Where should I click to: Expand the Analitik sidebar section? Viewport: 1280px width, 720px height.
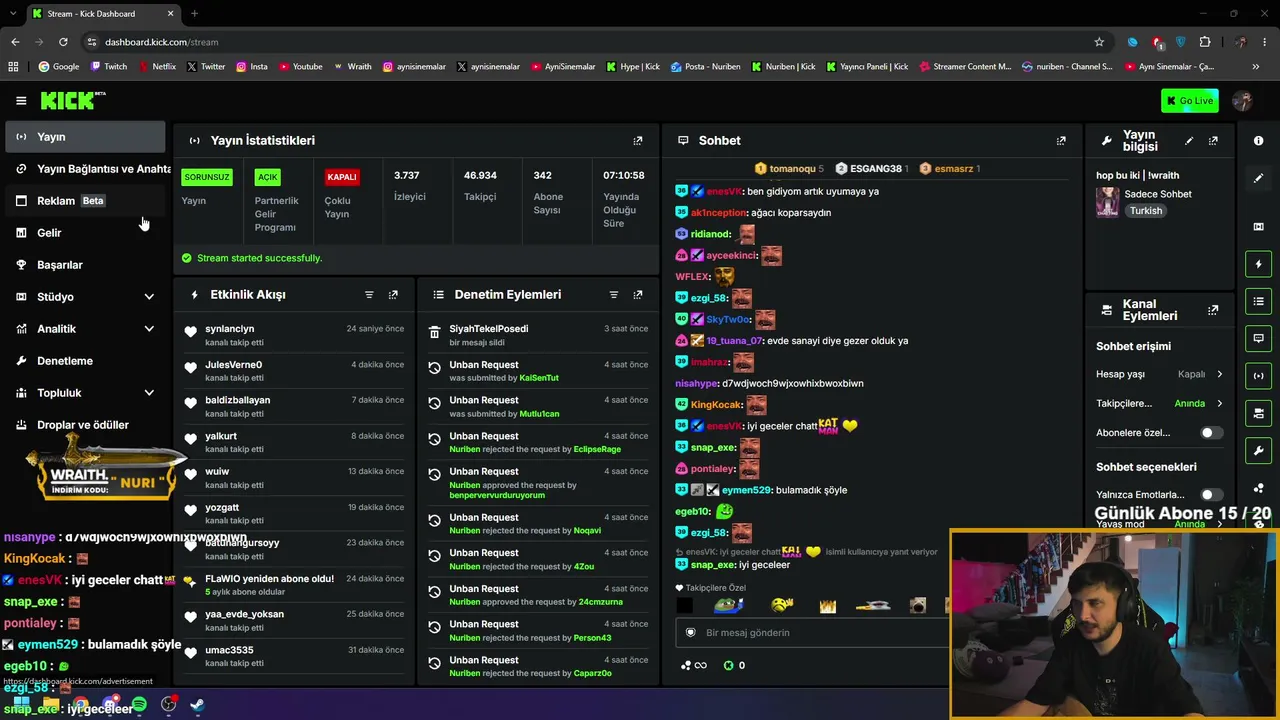[149, 329]
